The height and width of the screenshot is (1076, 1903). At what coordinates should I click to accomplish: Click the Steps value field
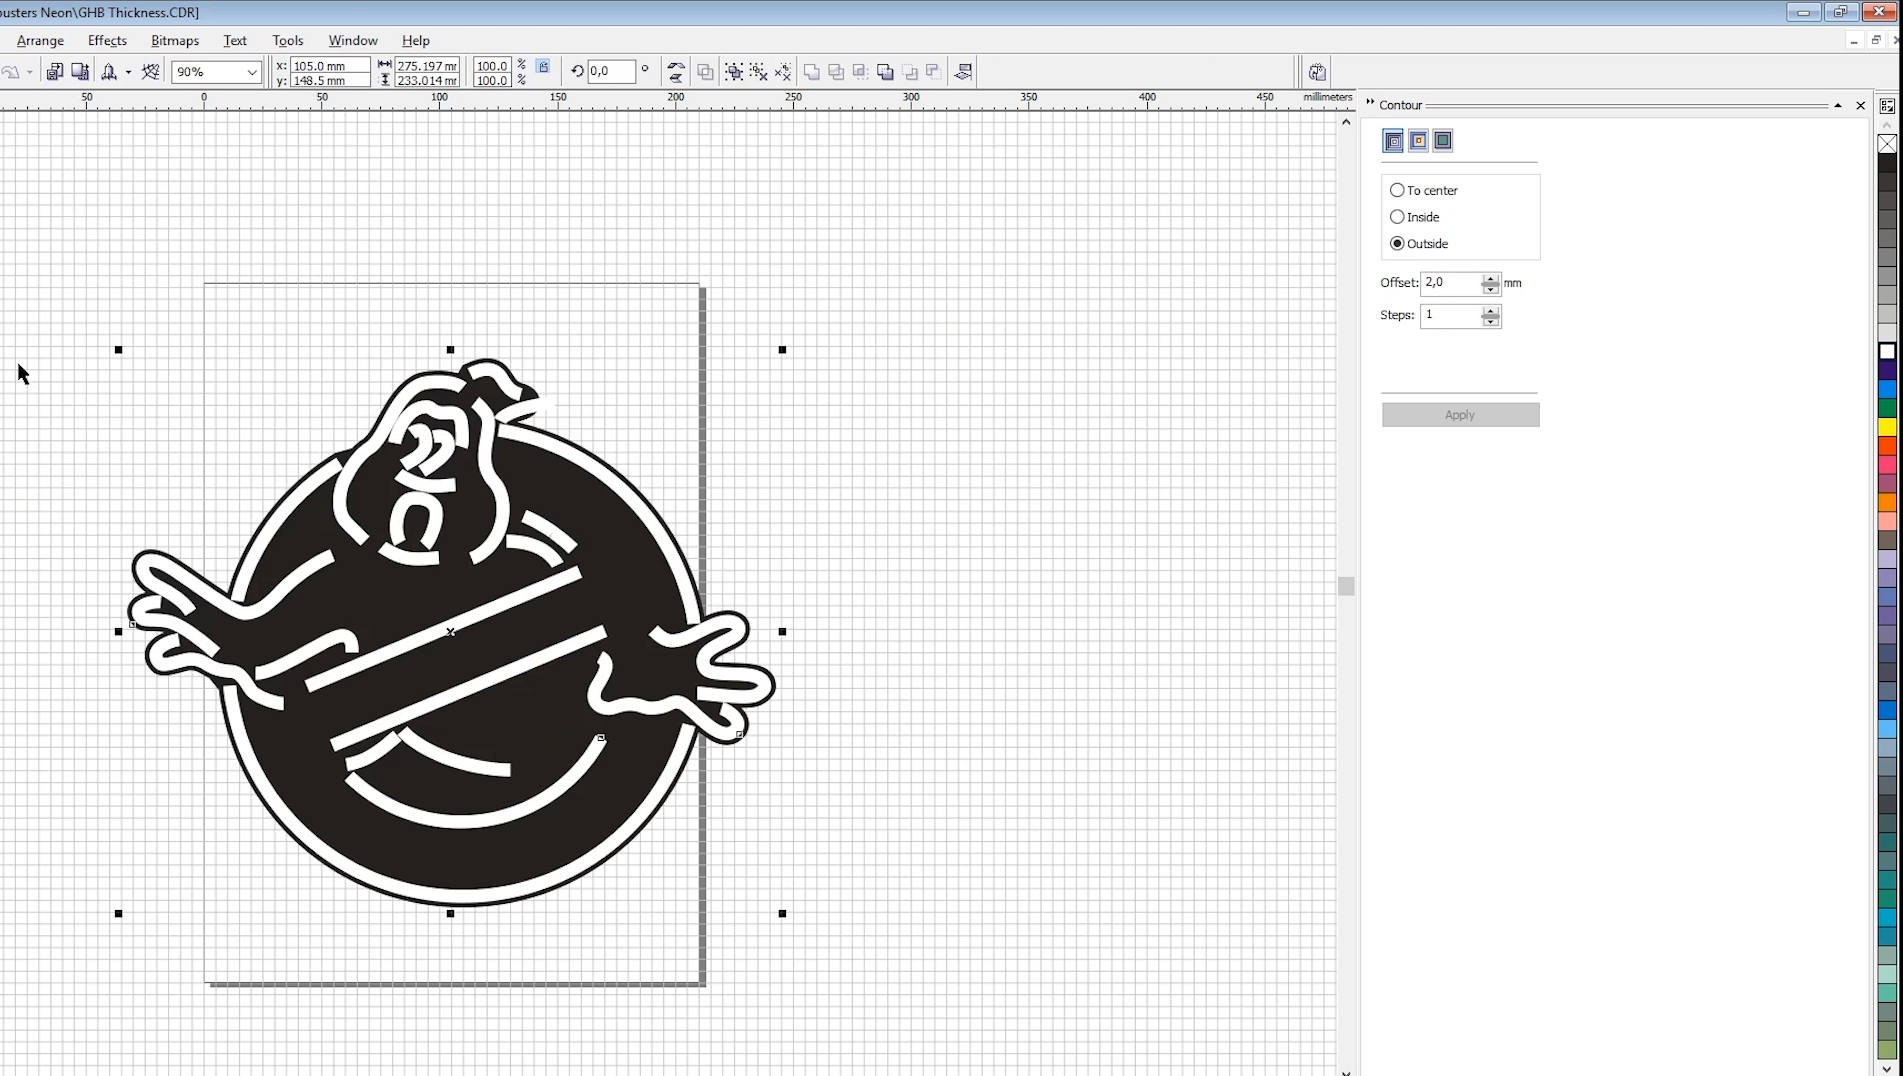(1451, 315)
